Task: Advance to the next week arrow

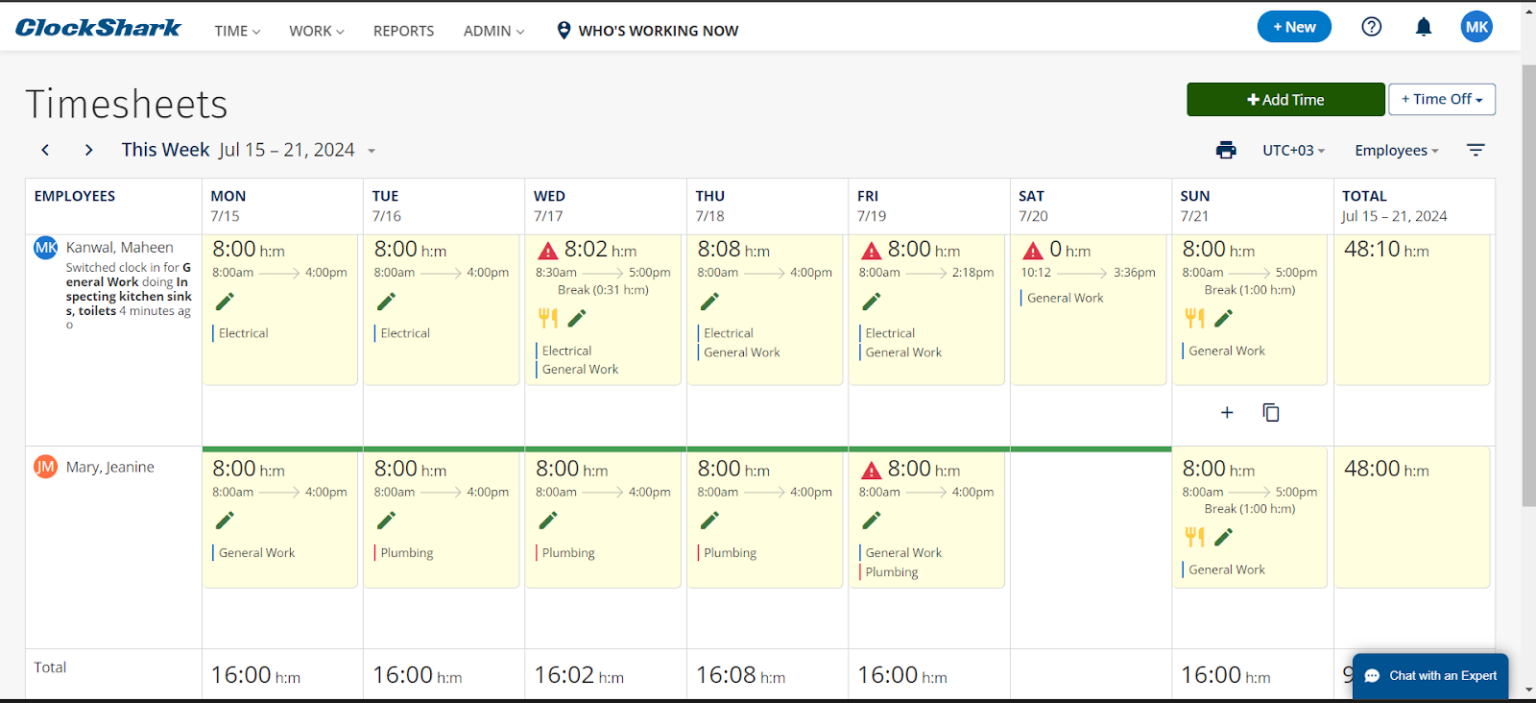Action: [89, 150]
